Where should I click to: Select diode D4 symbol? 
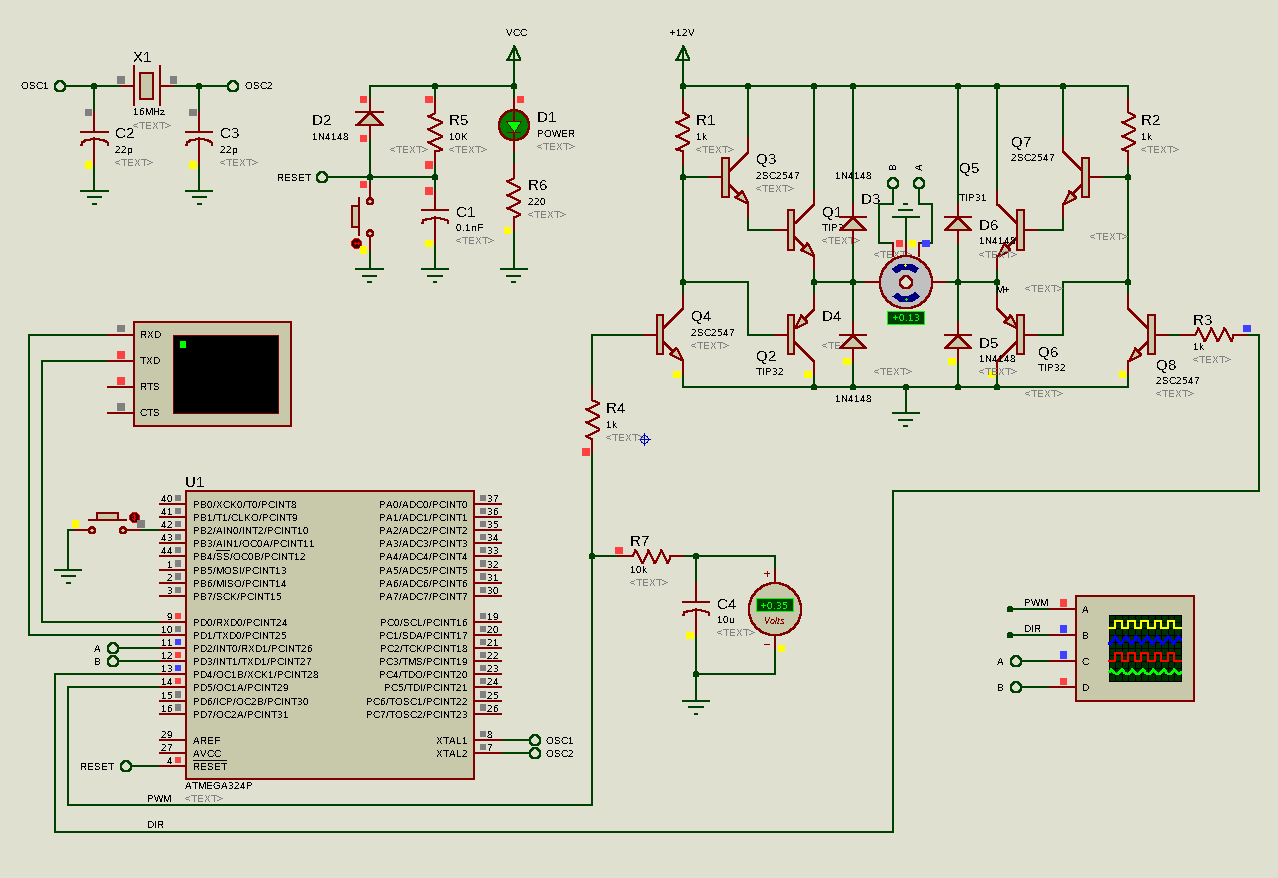click(x=852, y=341)
